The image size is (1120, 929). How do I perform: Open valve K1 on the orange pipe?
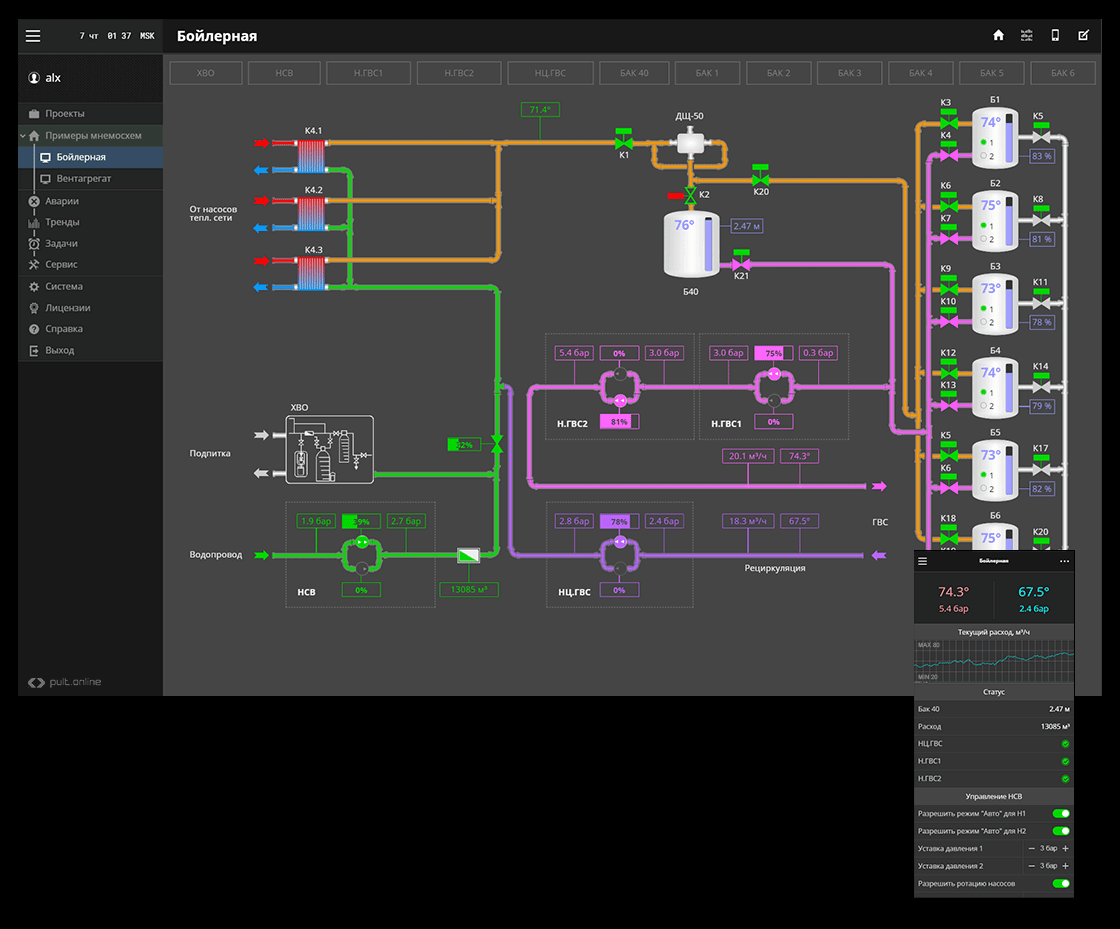(624, 140)
